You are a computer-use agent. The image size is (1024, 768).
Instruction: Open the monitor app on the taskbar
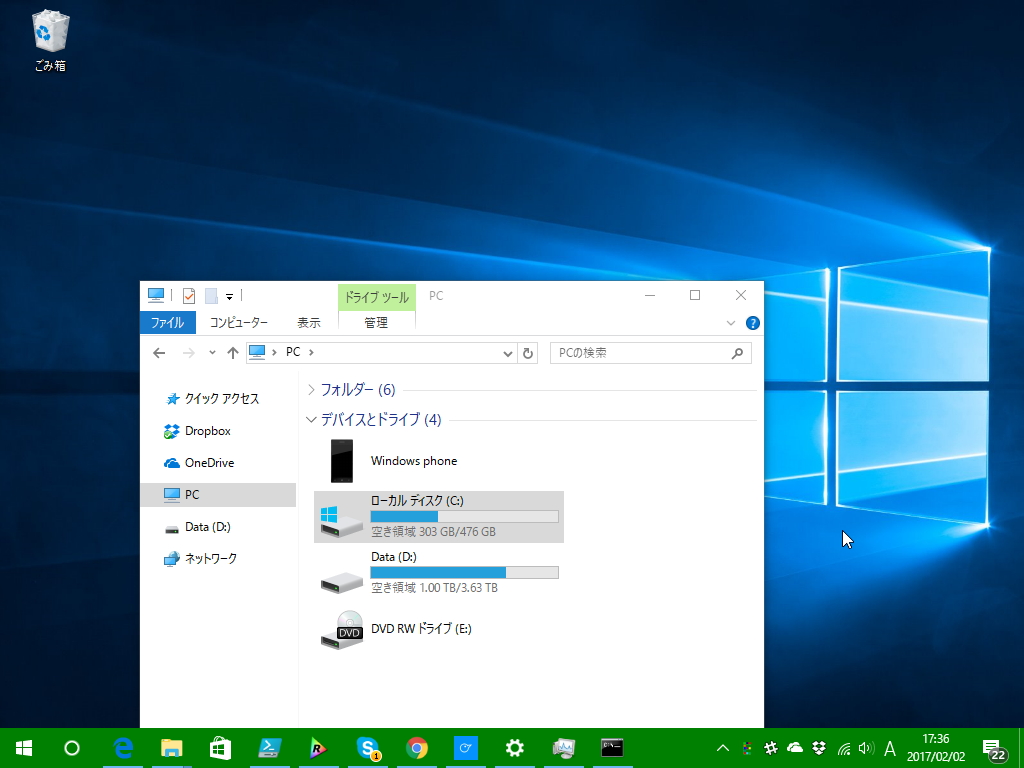pyautogui.click(x=563, y=748)
